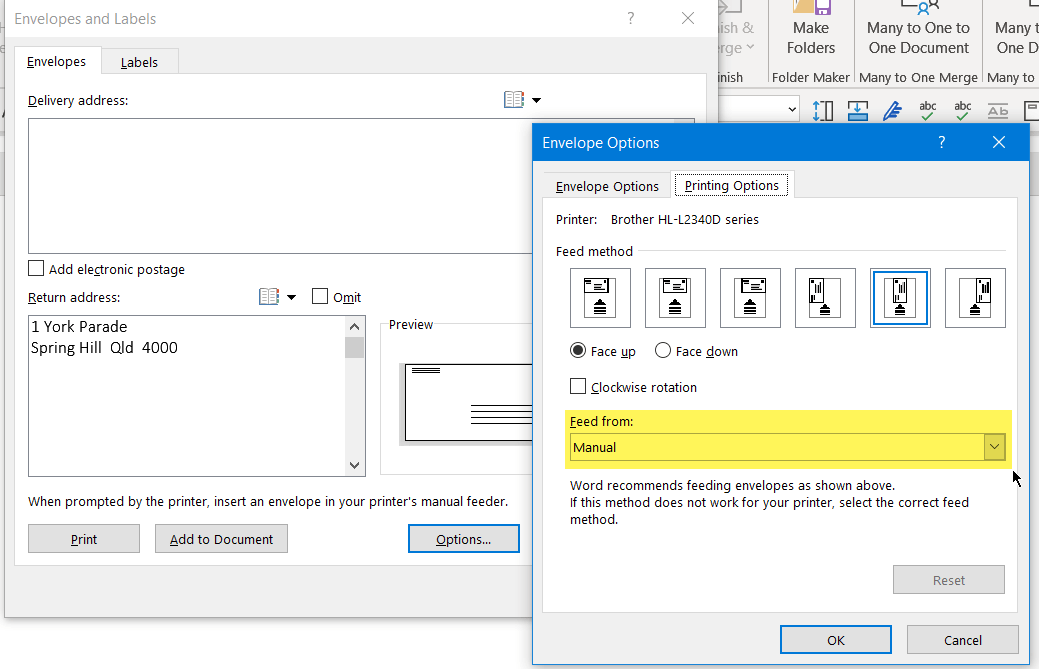The width and height of the screenshot is (1039, 669).
Task: Select portrait envelope feed aligned right
Action: pyautogui.click(x=975, y=297)
